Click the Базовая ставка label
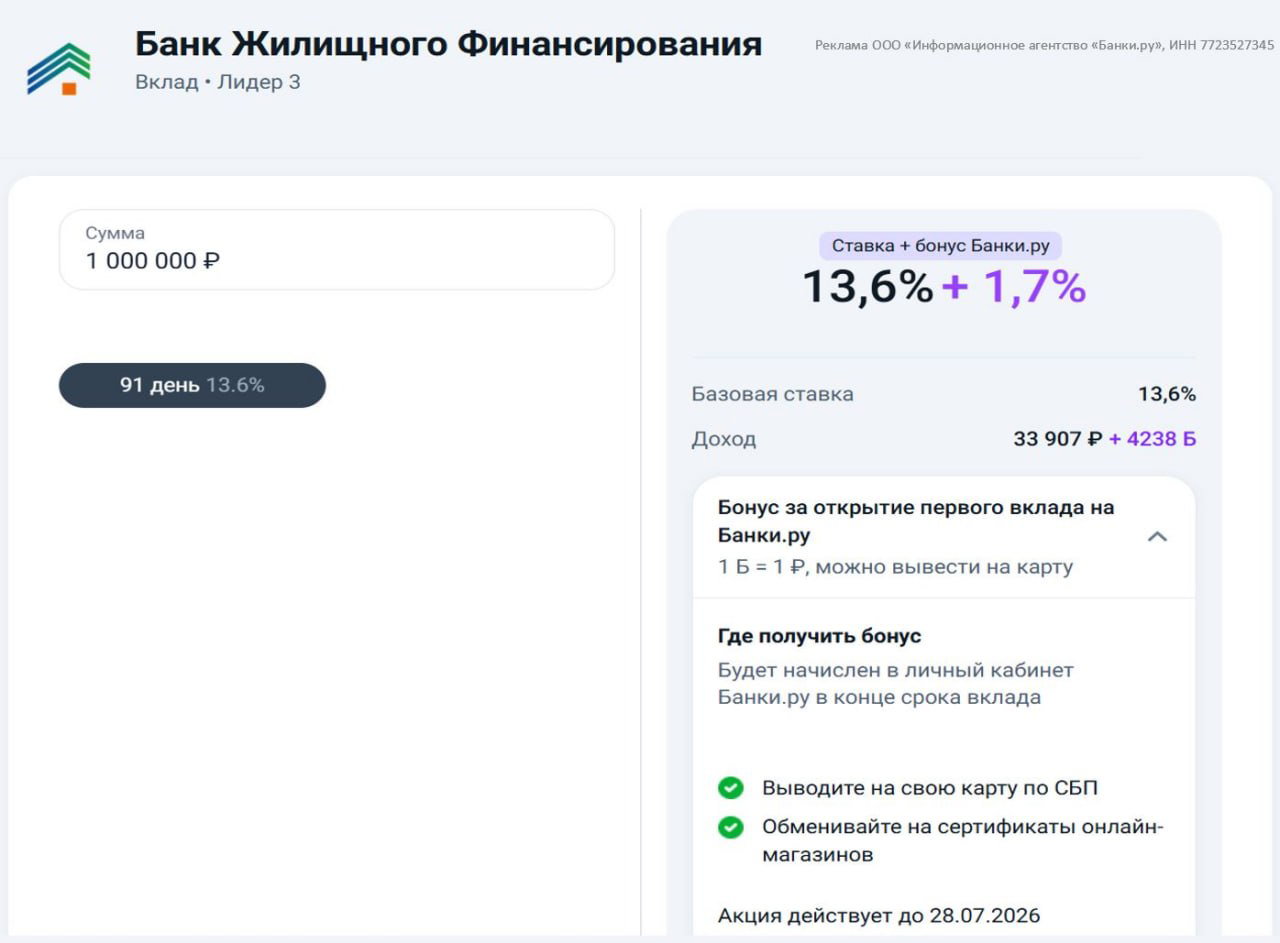This screenshot has width=1280, height=943. [x=773, y=394]
